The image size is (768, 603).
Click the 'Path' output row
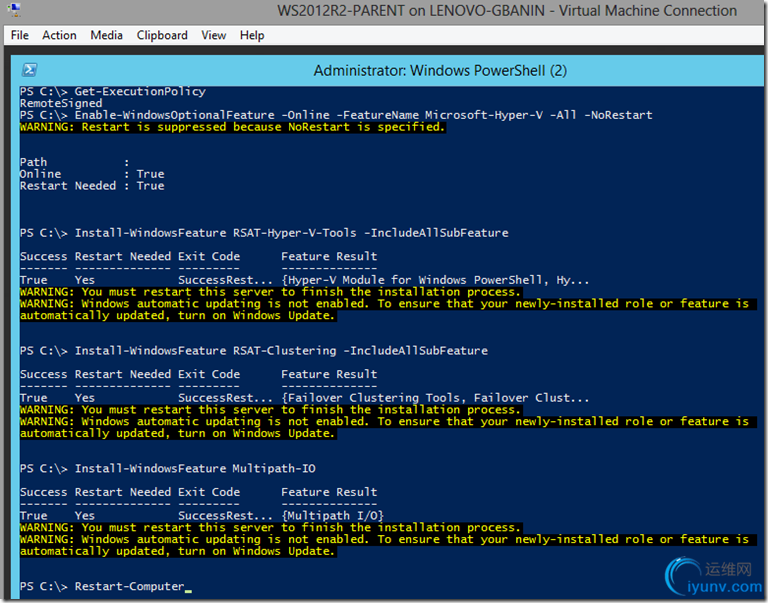pyautogui.click(x=74, y=162)
